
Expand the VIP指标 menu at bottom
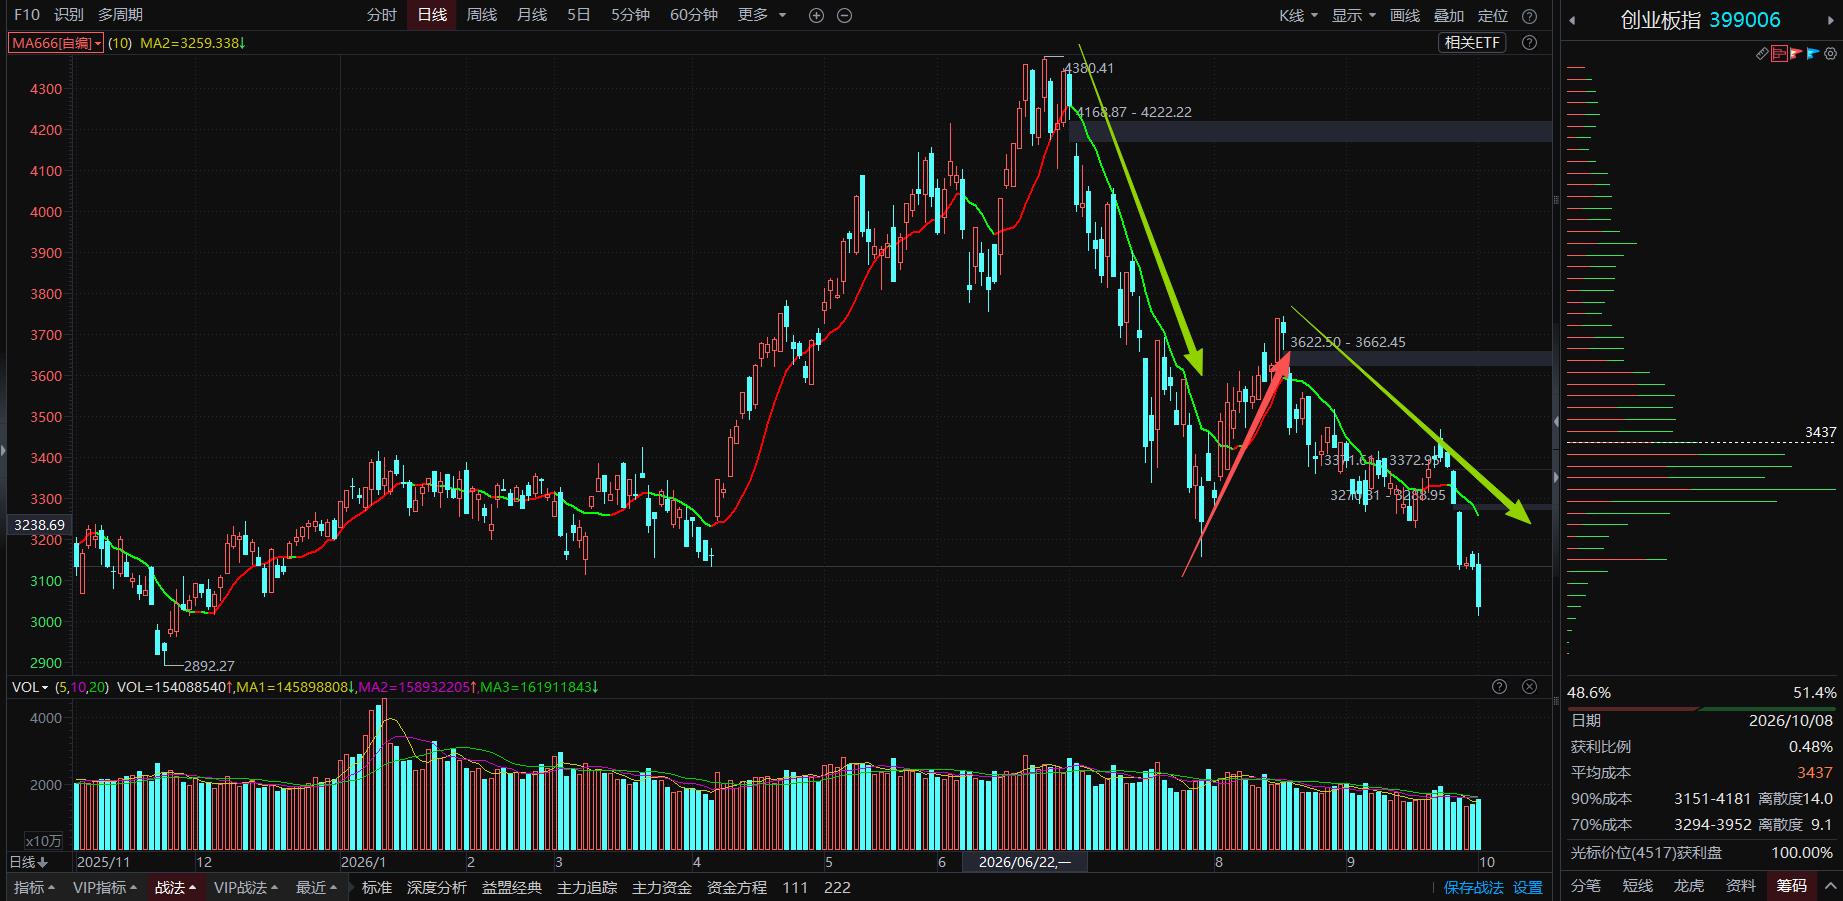105,887
